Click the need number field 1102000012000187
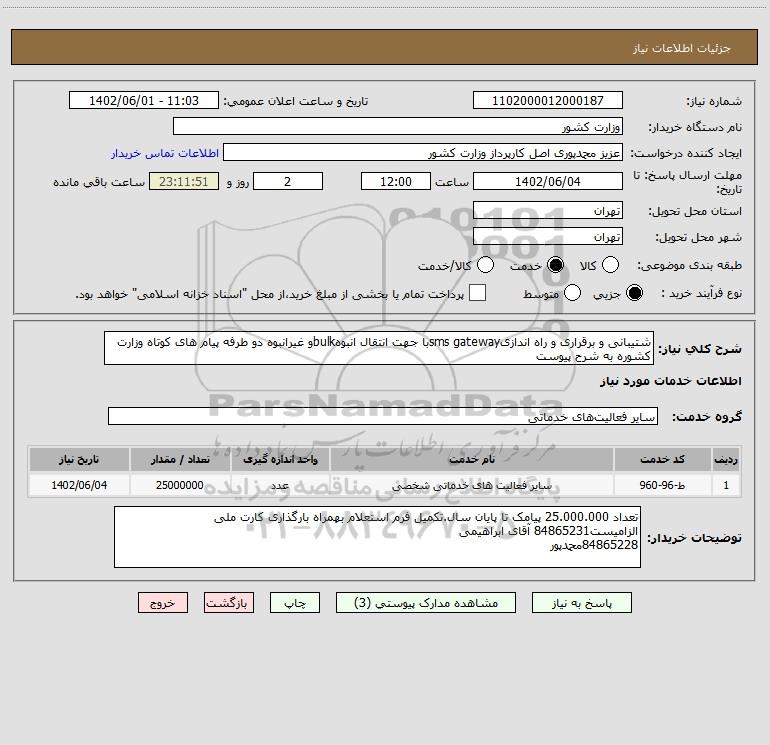 click(548, 100)
